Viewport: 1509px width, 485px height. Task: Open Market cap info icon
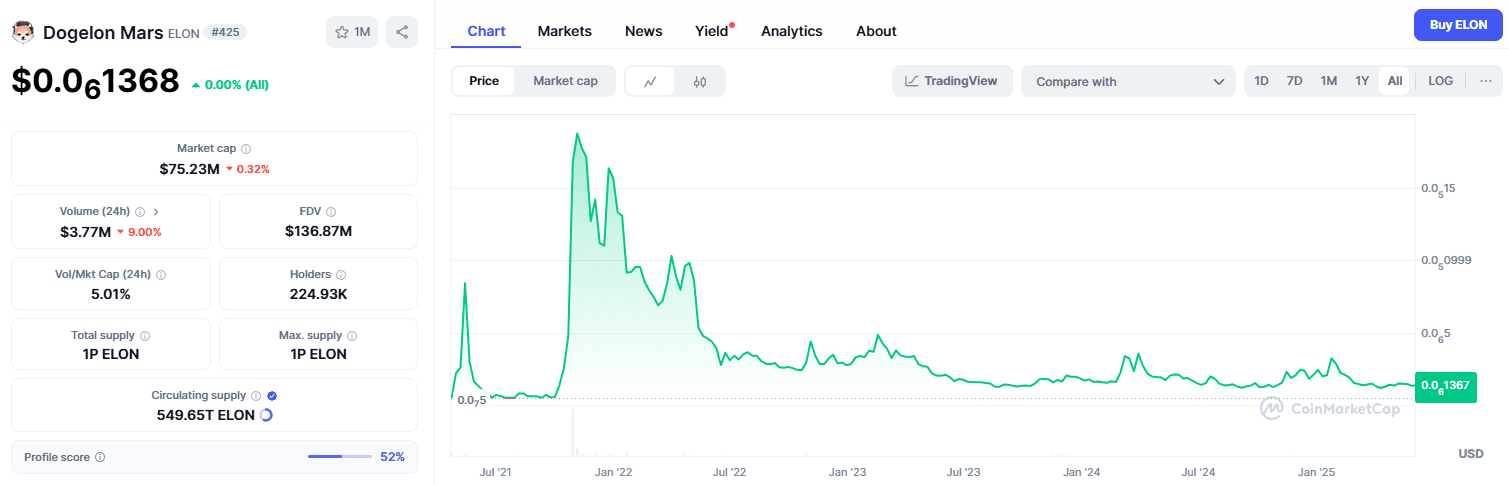(x=246, y=148)
